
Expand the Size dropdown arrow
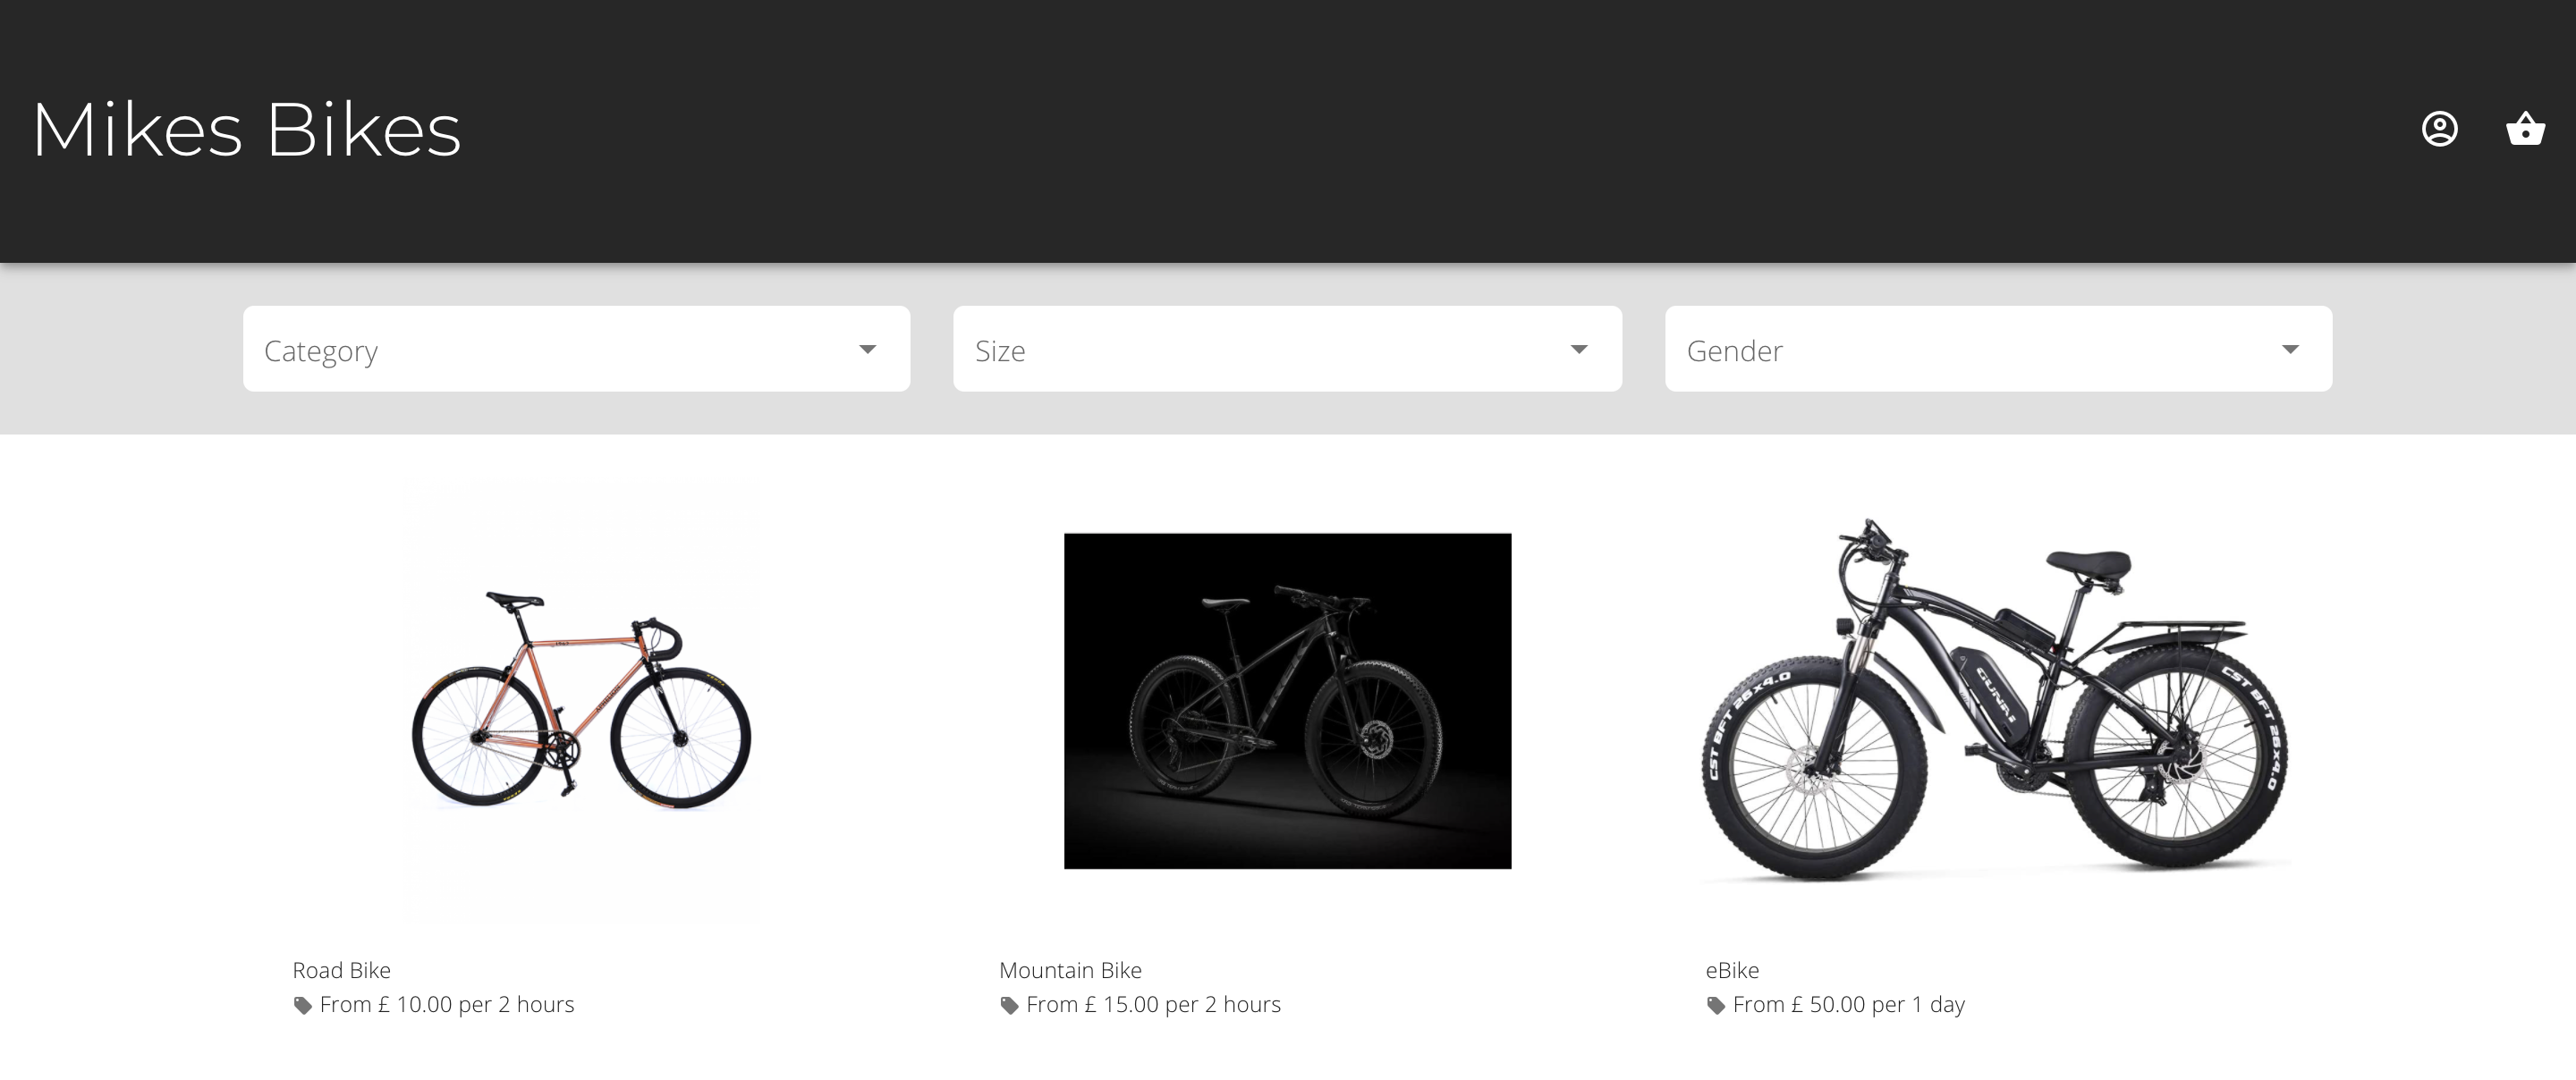point(1579,349)
